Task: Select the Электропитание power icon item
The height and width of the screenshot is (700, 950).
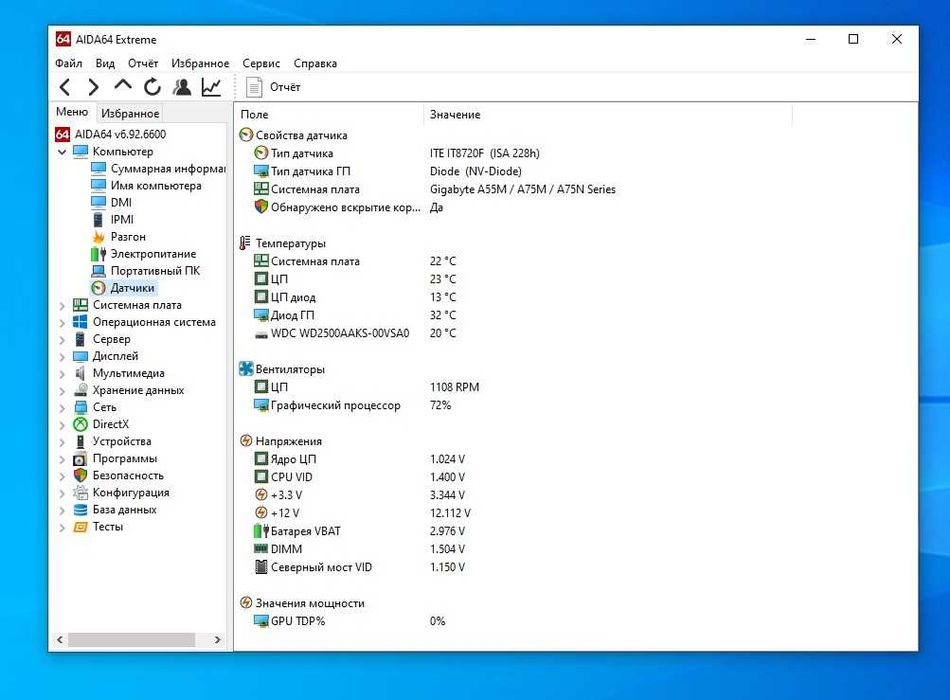Action: click(x=99, y=253)
